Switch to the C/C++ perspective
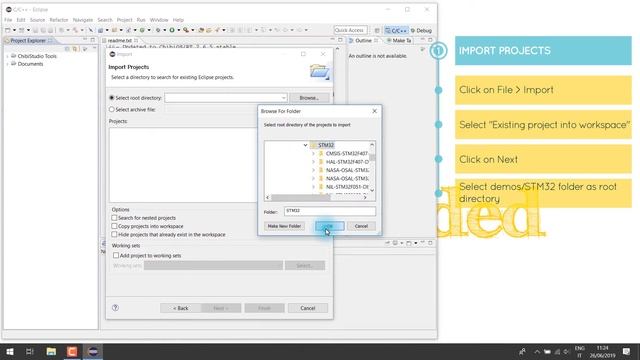The height and width of the screenshot is (360, 640). [396, 31]
